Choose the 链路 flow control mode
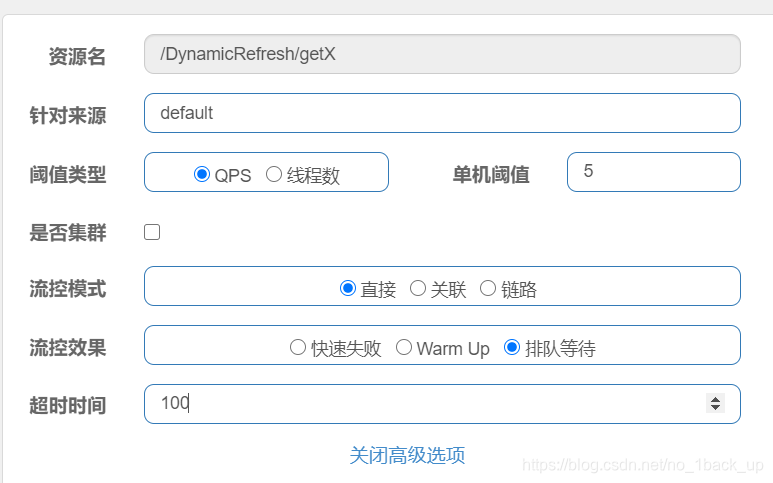Viewport: 773px width, 483px height. pyautogui.click(x=488, y=288)
